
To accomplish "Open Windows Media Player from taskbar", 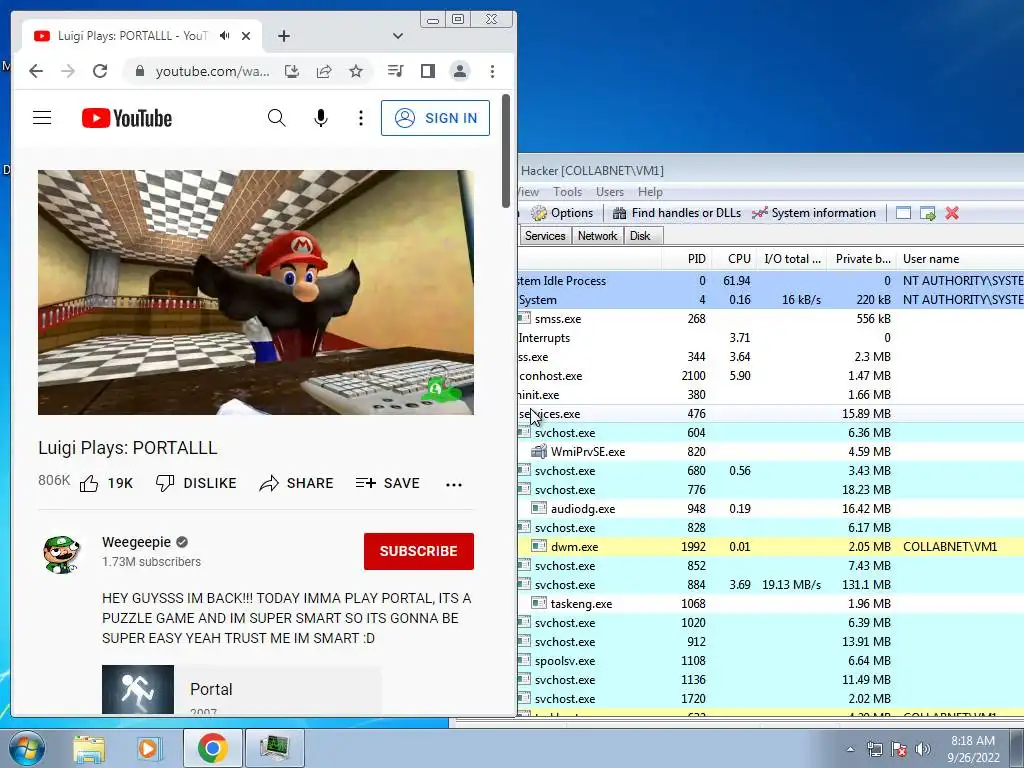I will pos(148,748).
